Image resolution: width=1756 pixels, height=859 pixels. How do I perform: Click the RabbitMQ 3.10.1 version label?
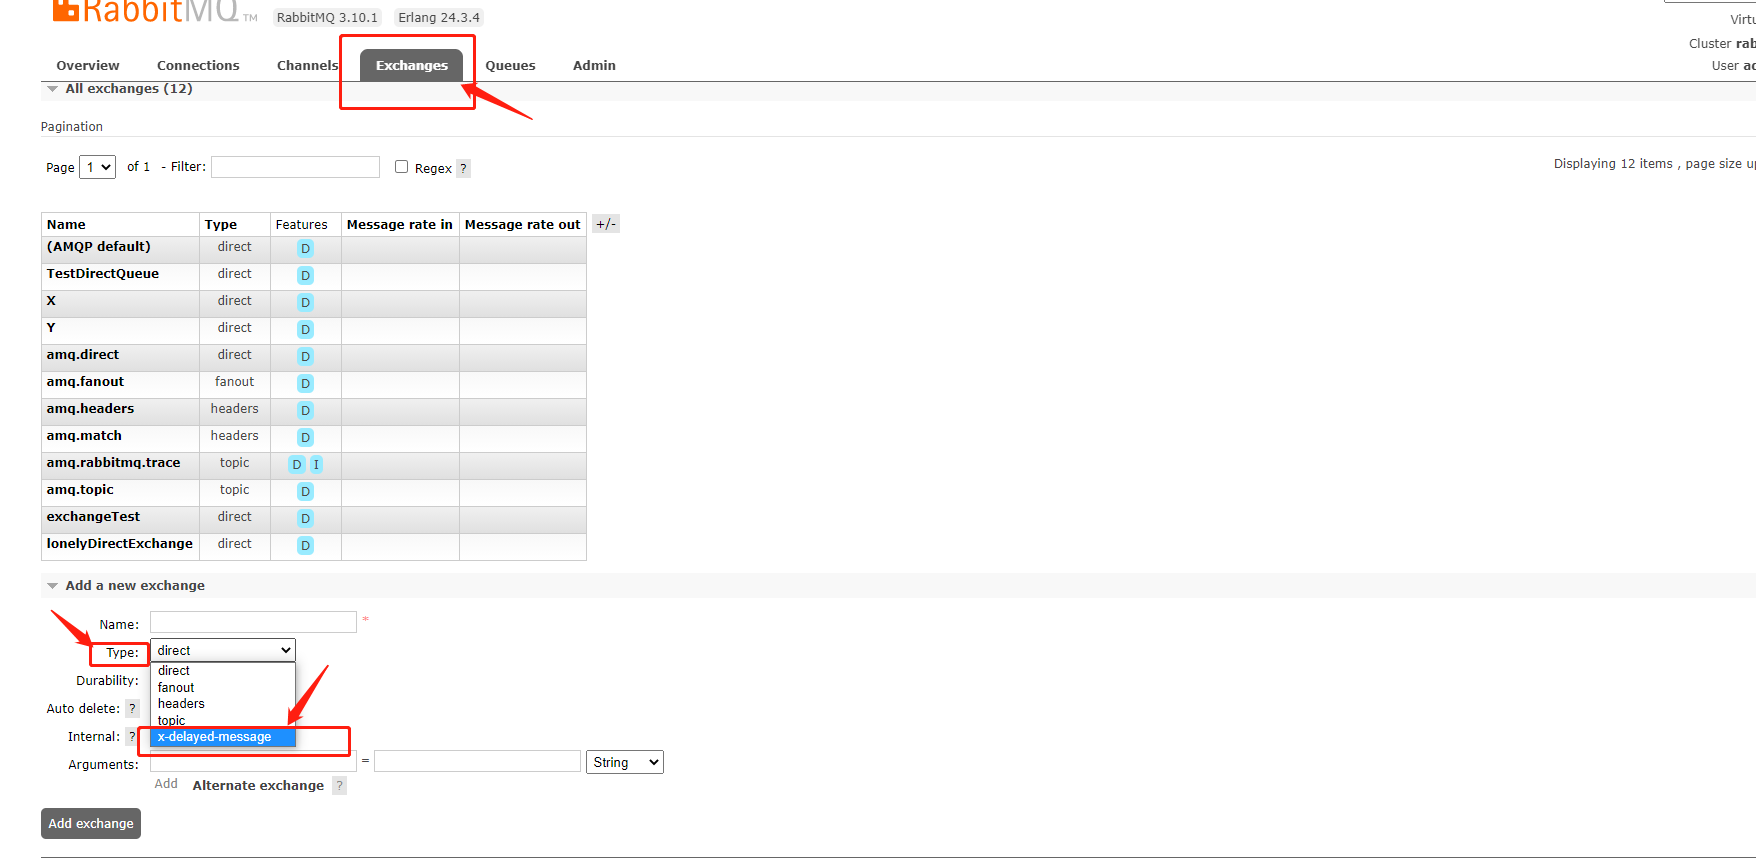pos(327,17)
